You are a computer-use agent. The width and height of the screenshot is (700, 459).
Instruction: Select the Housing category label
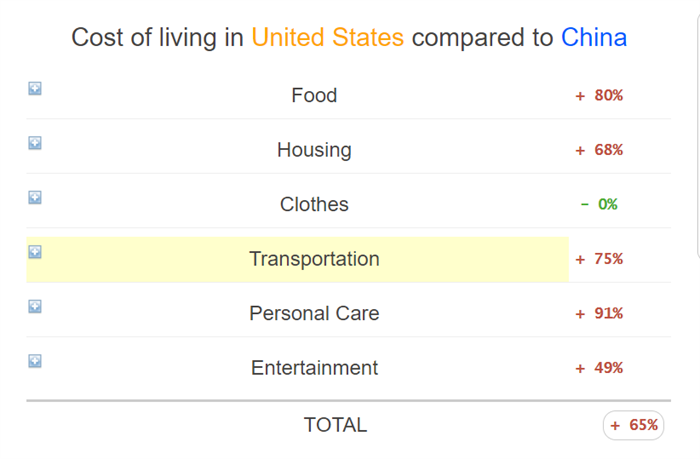pyautogui.click(x=314, y=150)
